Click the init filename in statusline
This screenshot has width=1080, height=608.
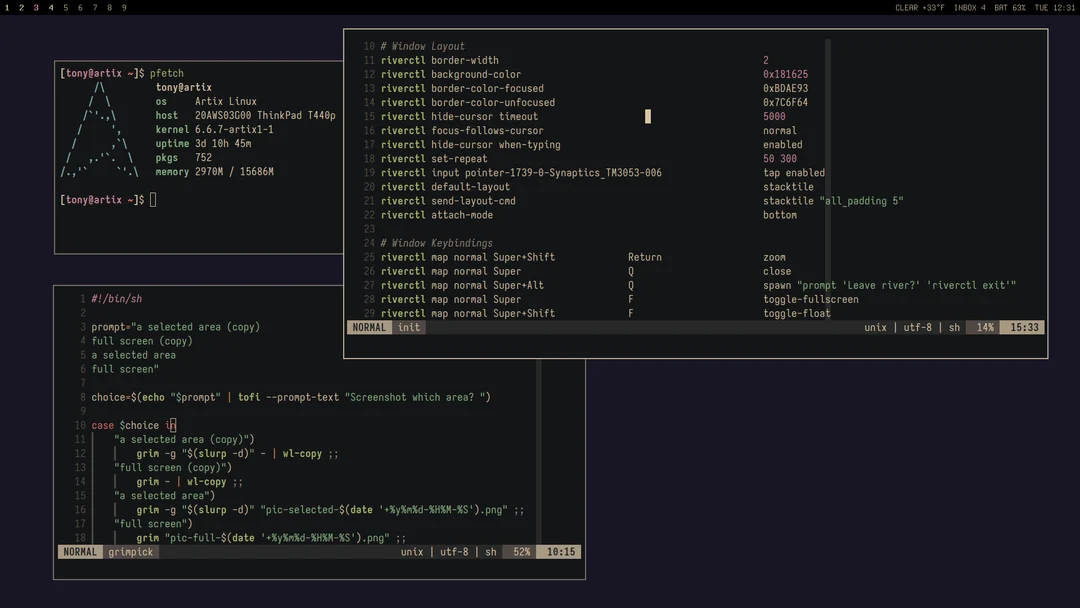(409, 328)
